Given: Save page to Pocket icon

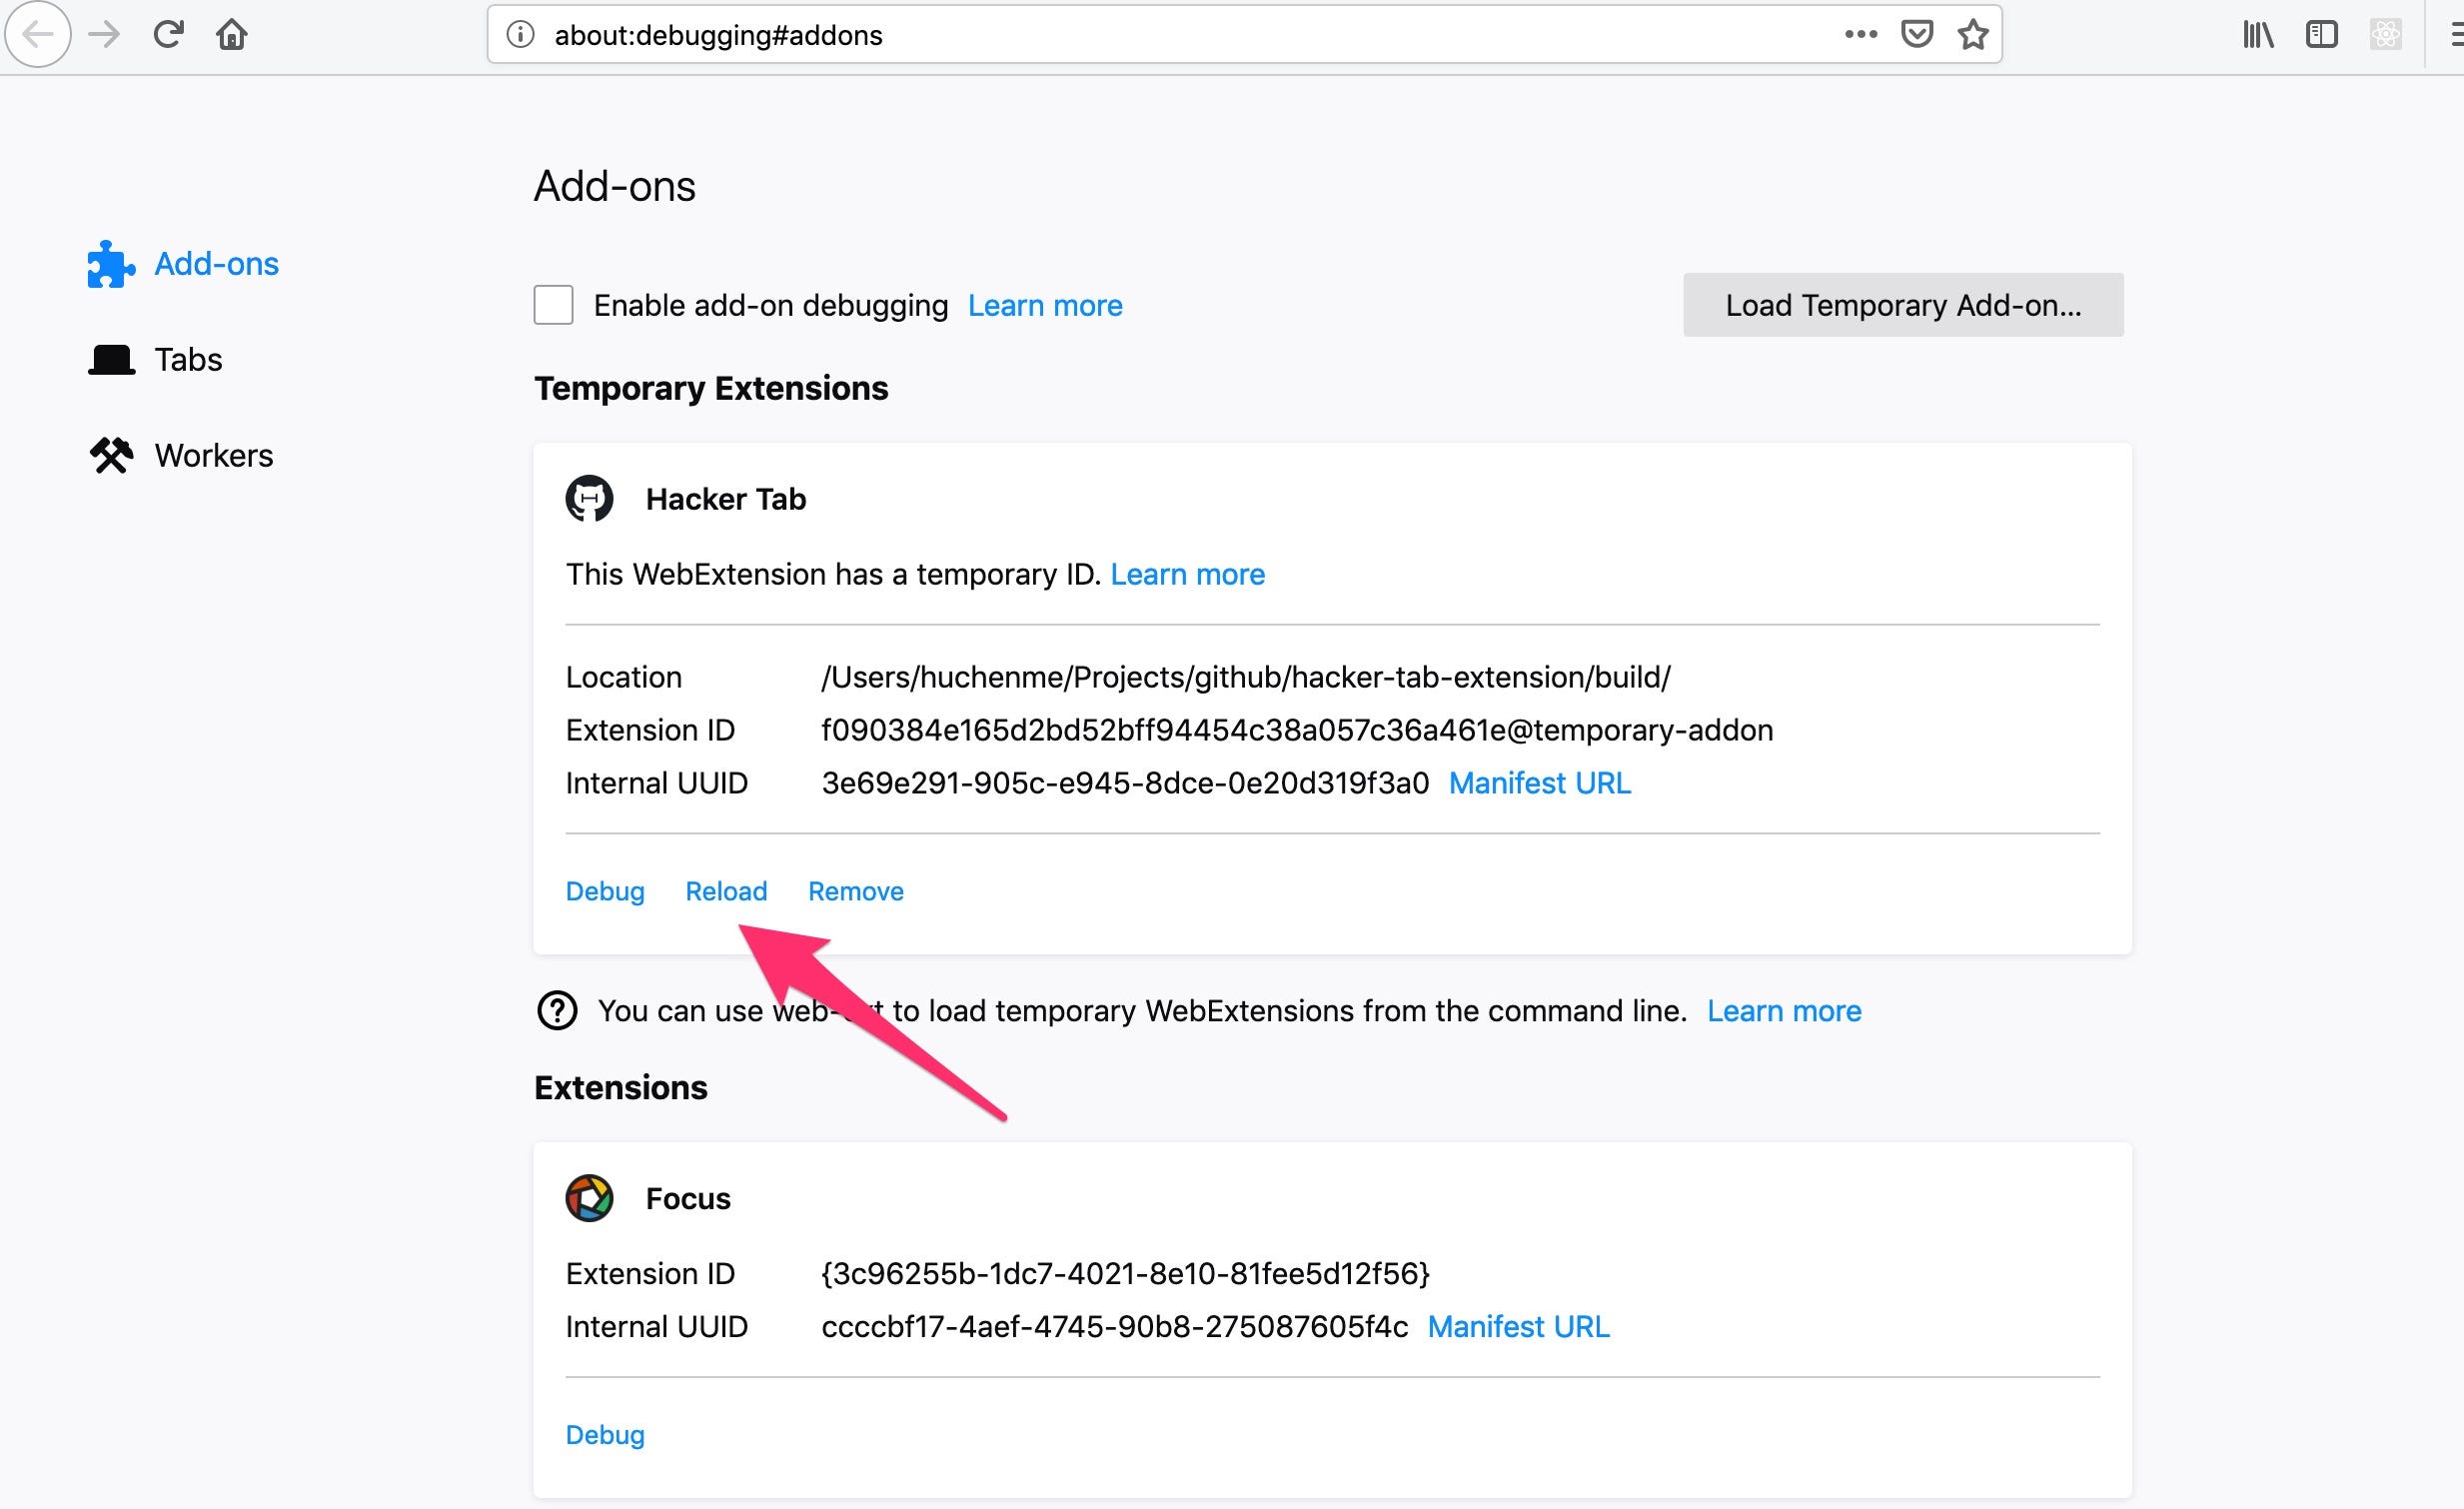Looking at the screenshot, I should coord(1916,34).
